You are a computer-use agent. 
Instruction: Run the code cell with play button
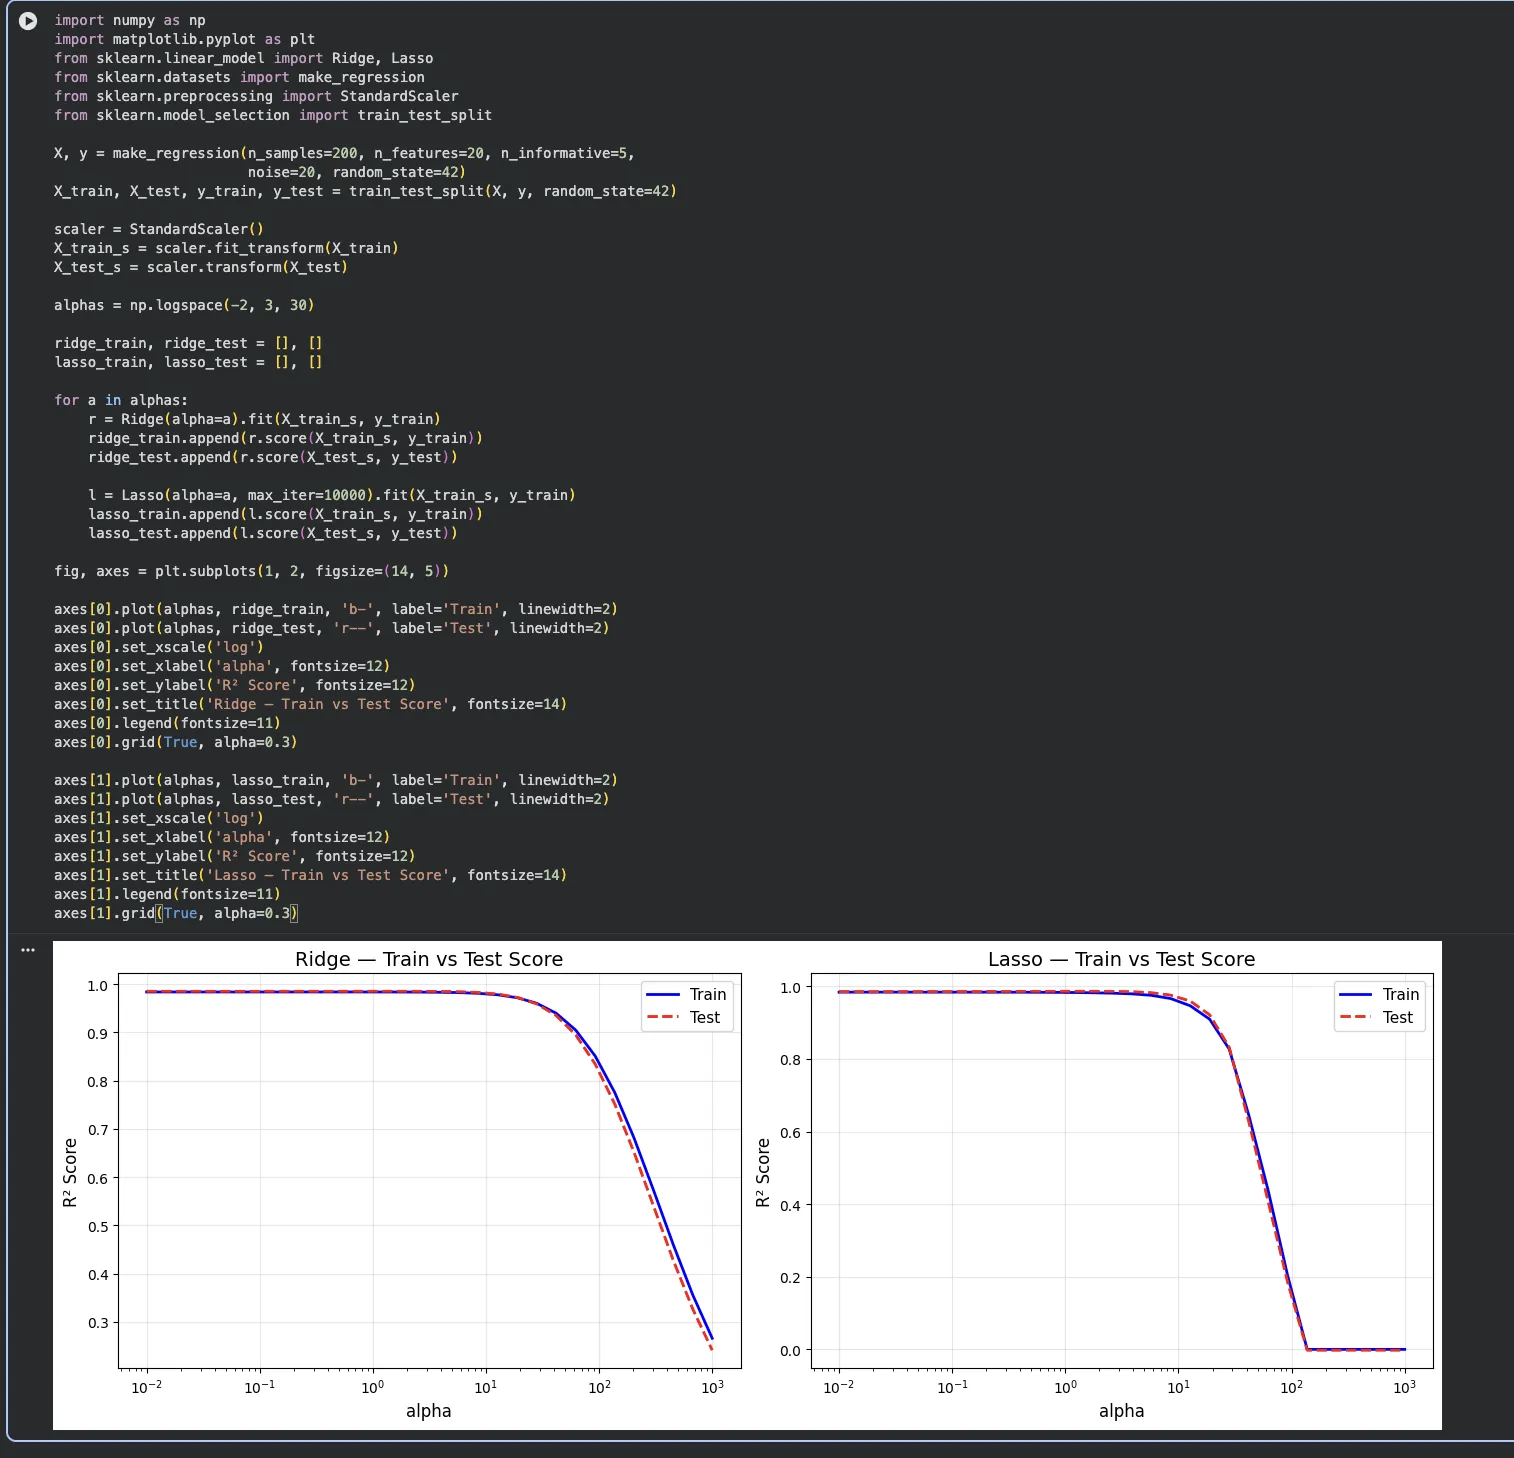[28, 21]
